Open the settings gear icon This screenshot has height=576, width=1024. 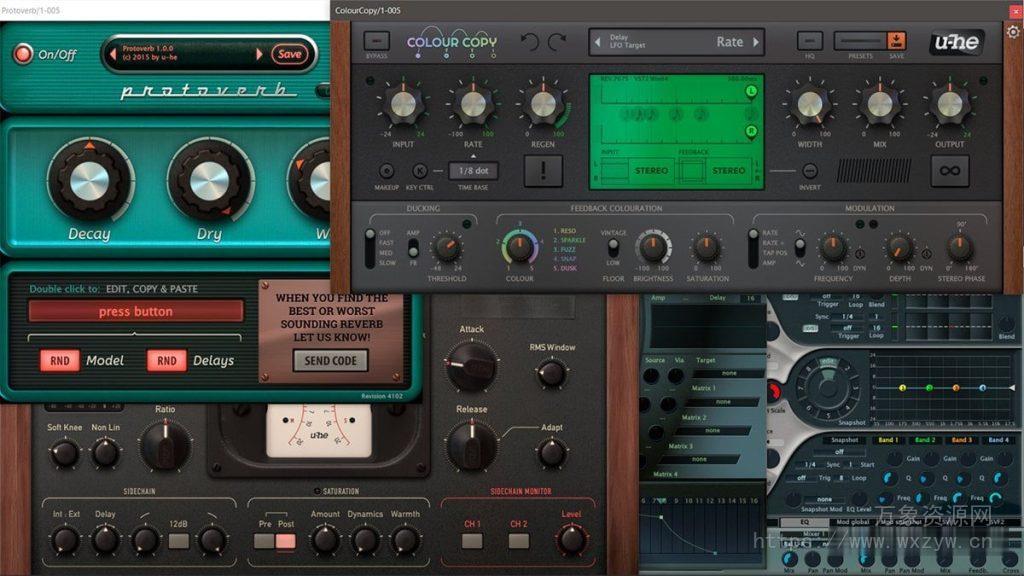point(1013,32)
